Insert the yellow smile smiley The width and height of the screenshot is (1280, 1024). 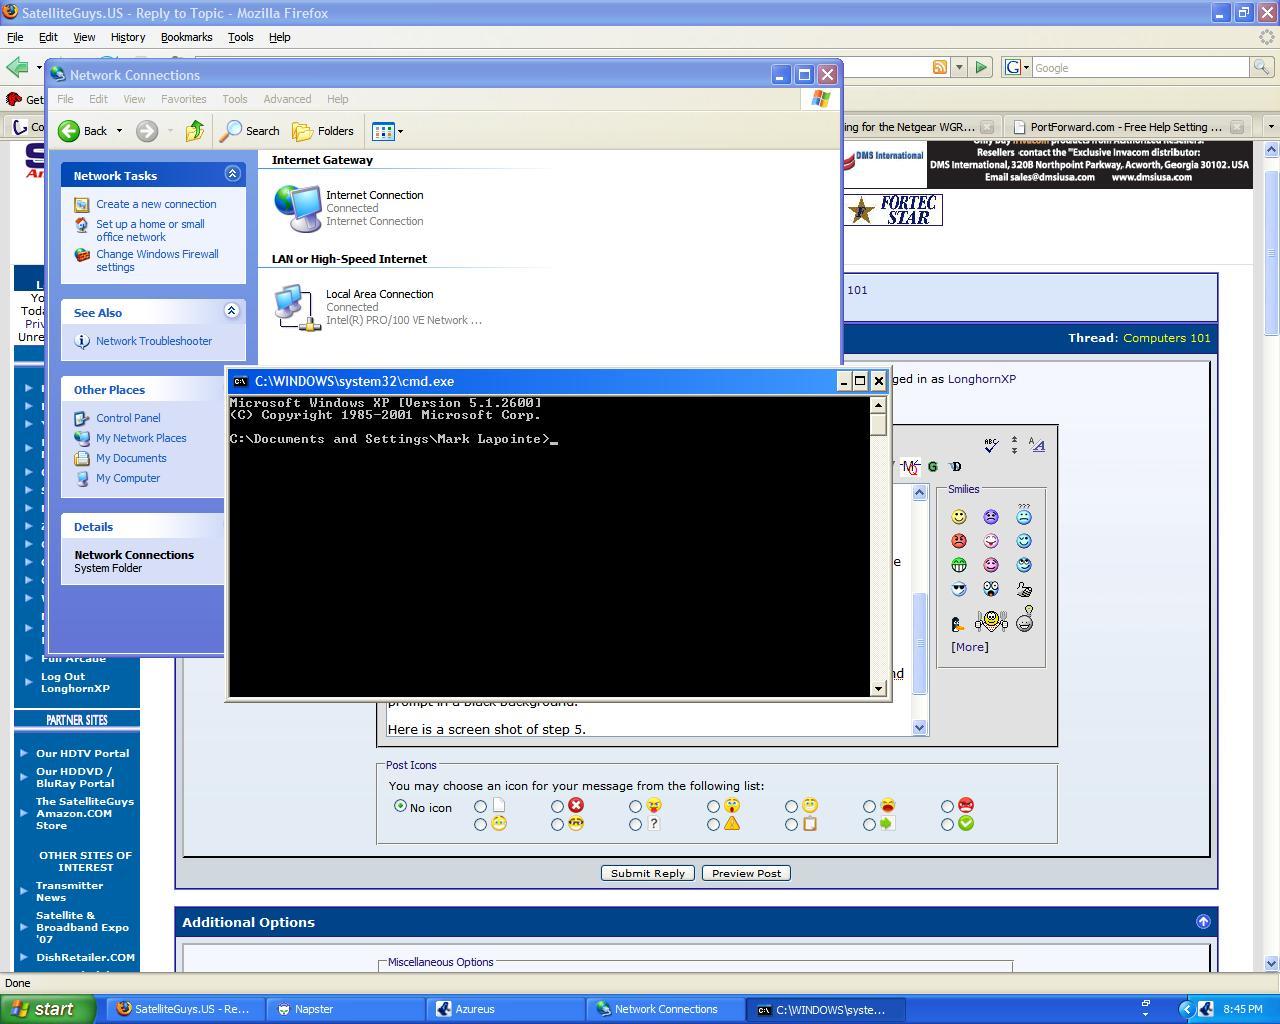tap(959, 517)
